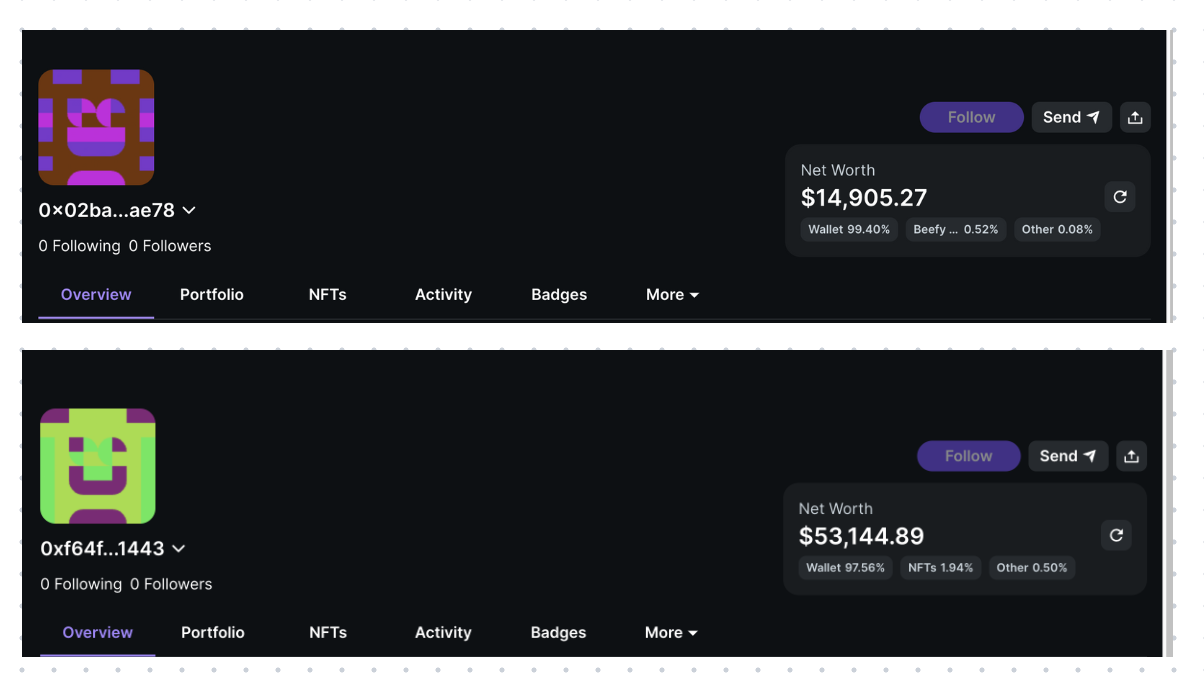
Task: Open Activity tab of 0x02ba profile
Action: (443, 295)
